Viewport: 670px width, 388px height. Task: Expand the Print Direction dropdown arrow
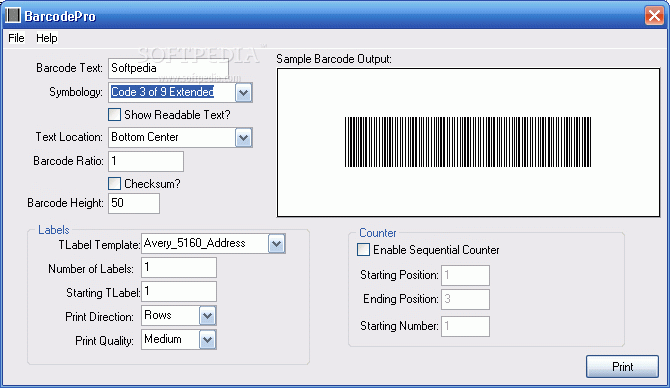point(208,316)
